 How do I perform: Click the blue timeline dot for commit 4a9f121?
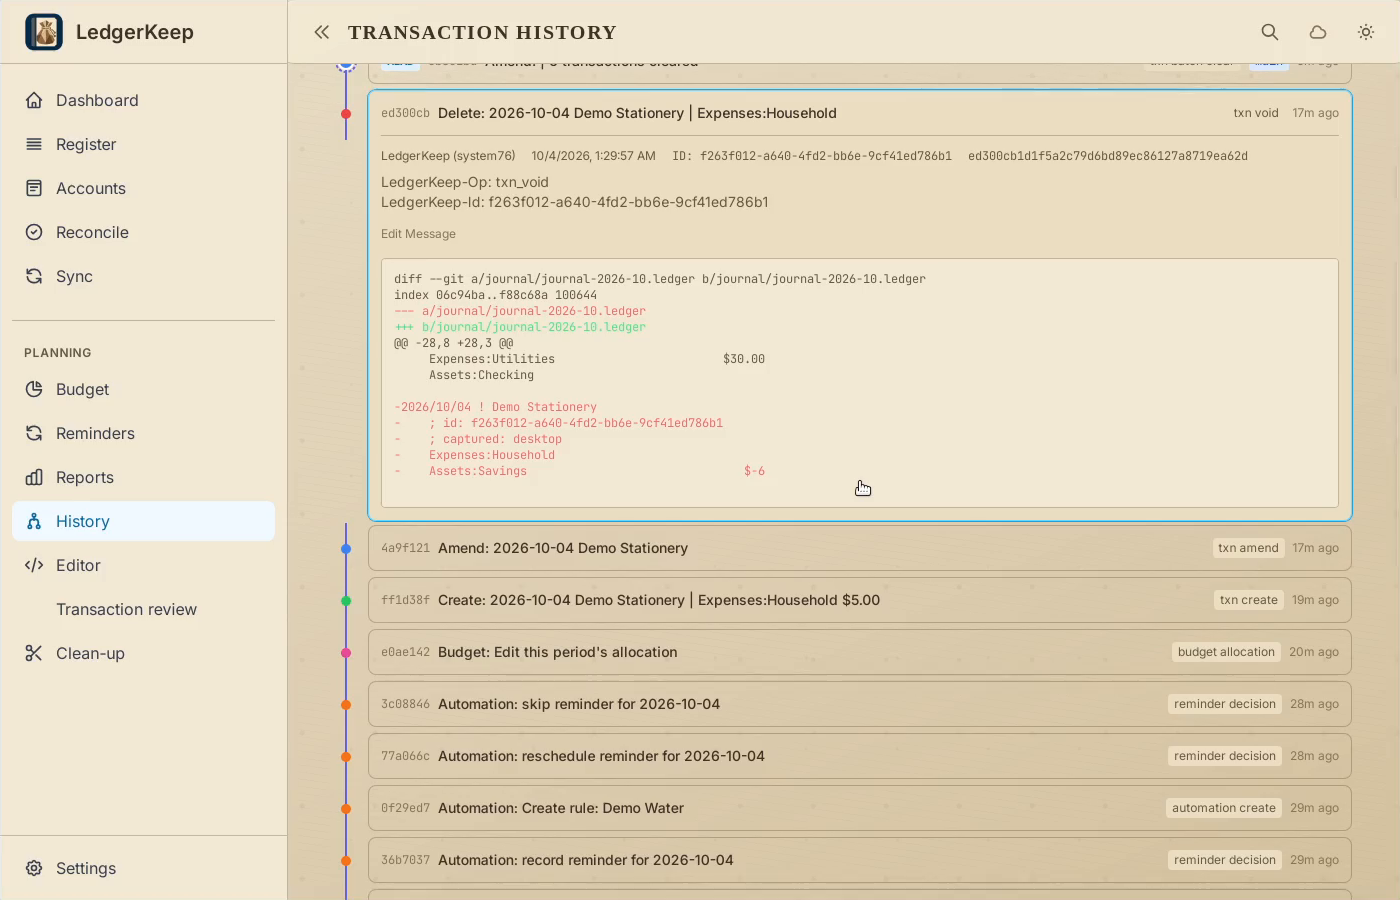346,549
